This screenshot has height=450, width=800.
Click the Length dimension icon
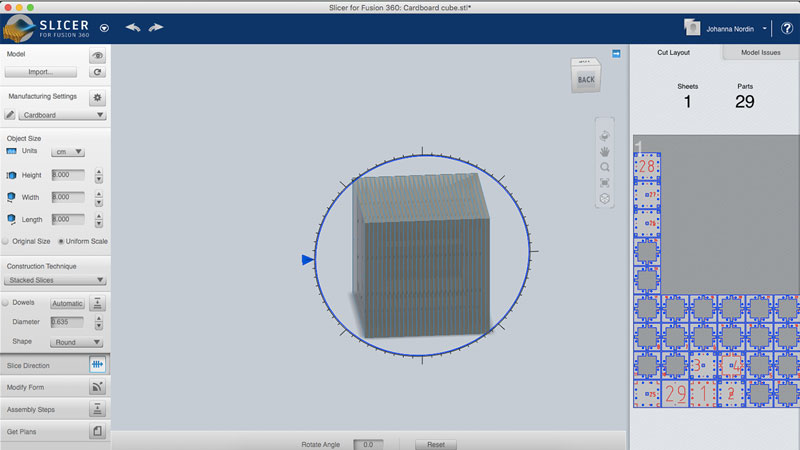click(11, 219)
